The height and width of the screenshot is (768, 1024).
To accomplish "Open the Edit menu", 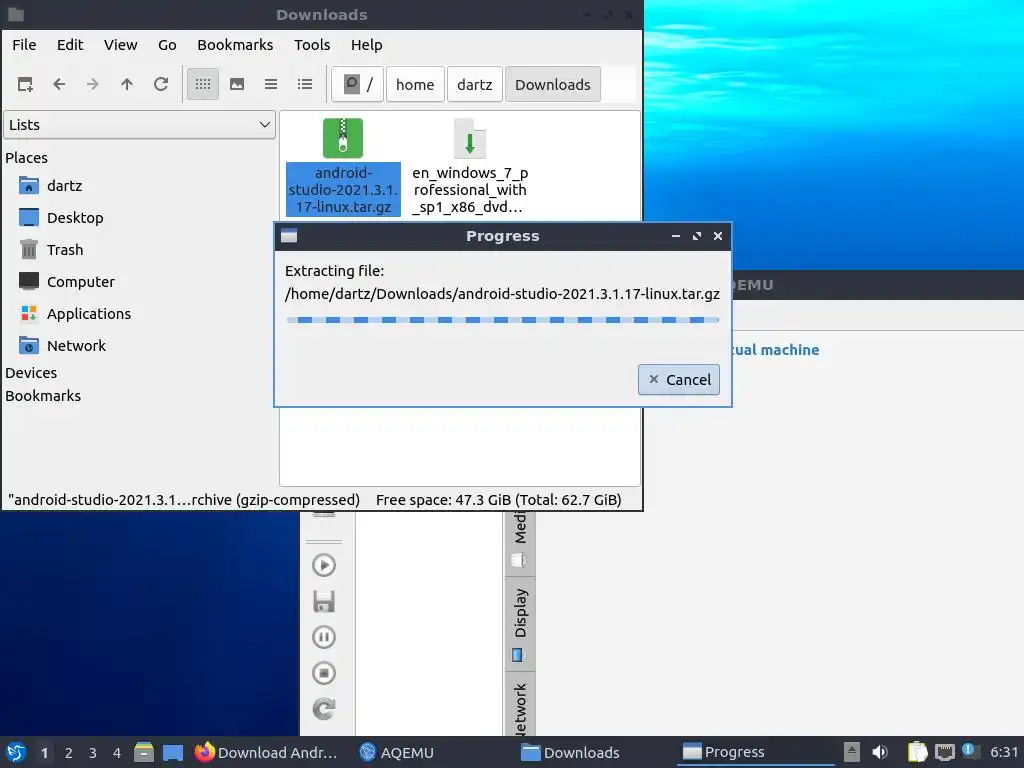I will pos(70,45).
